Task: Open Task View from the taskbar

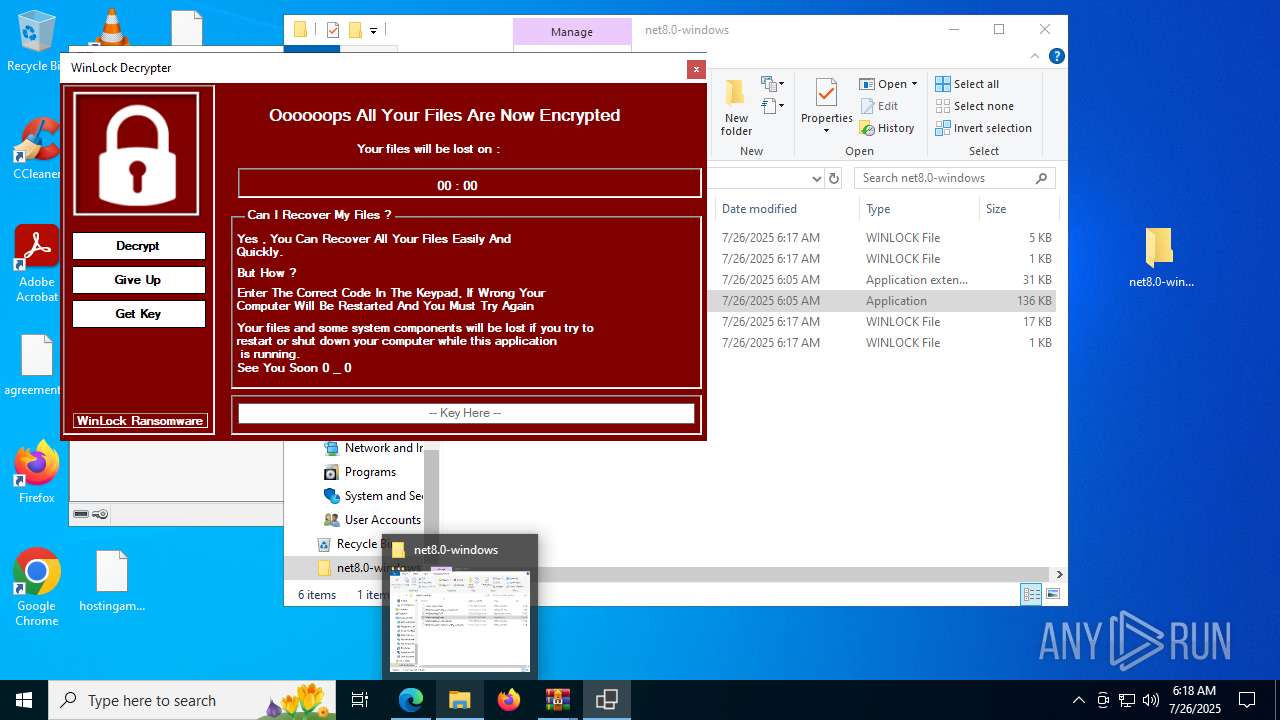Action: [360, 700]
